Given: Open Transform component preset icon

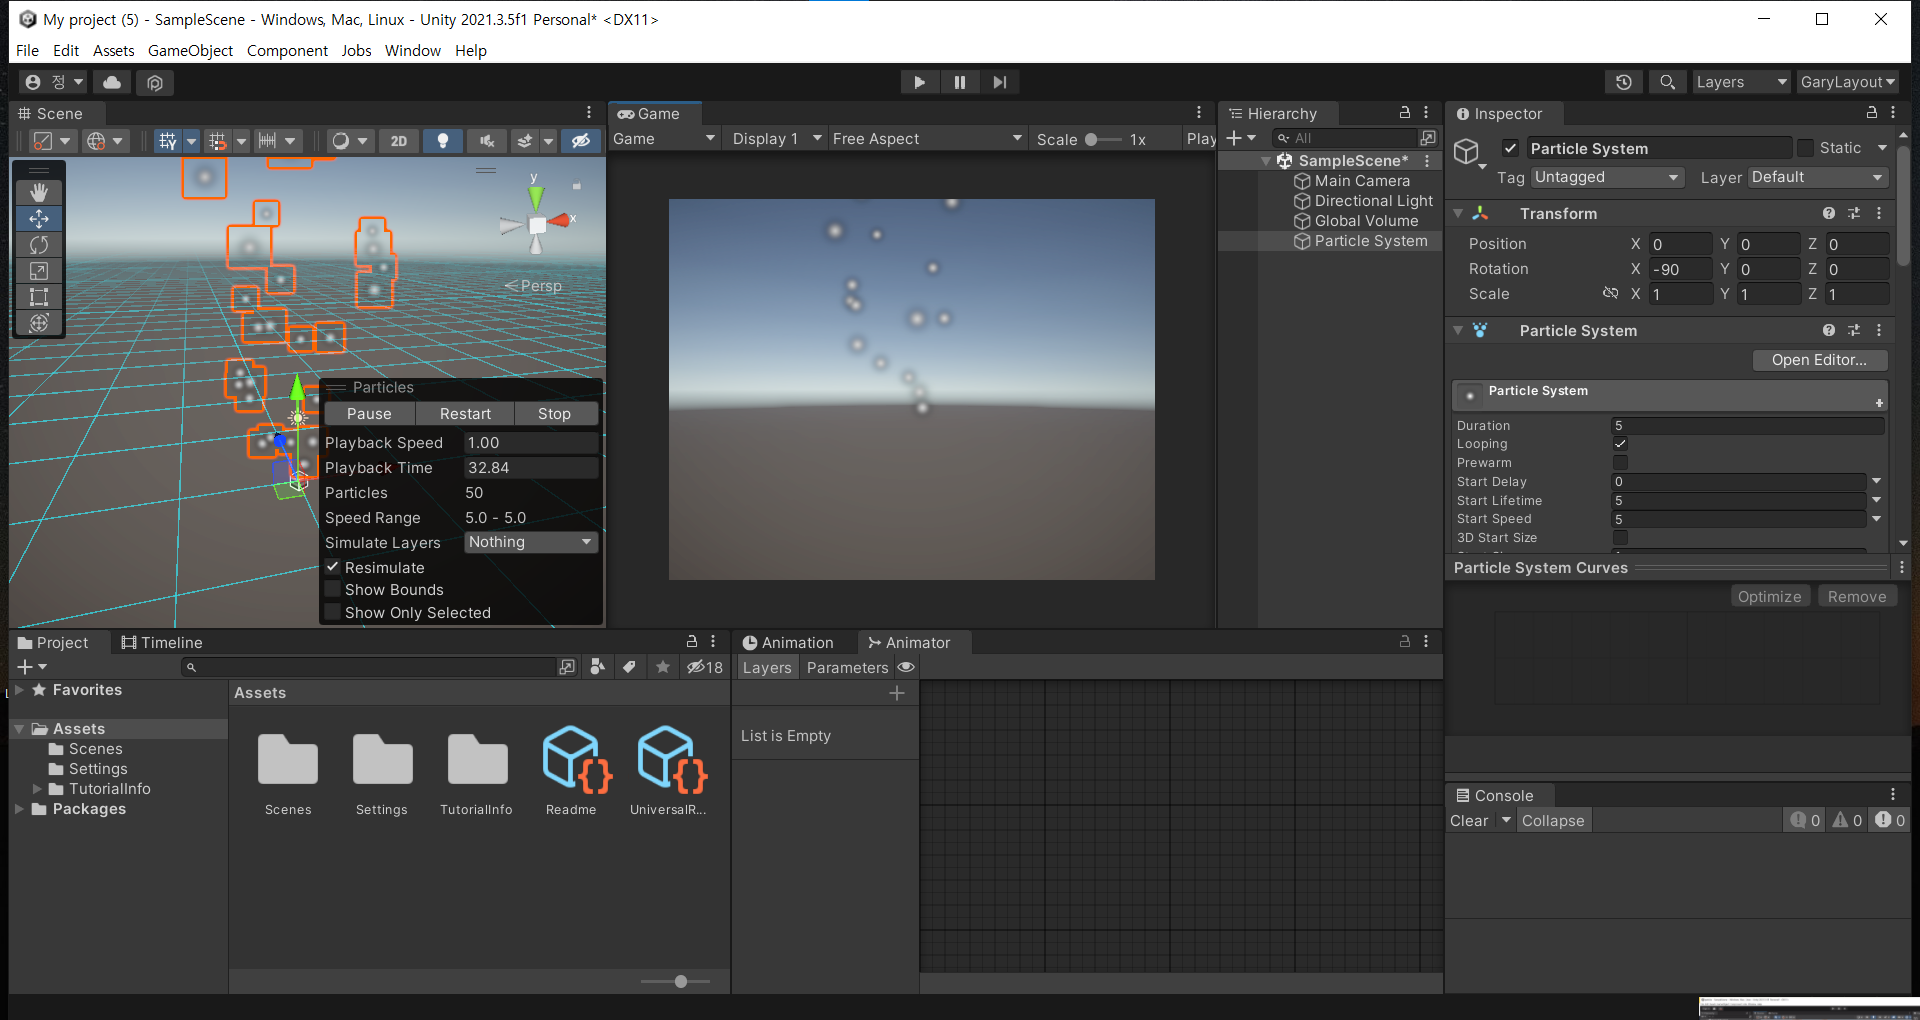Looking at the screenshot, I should [x=1853, y=213].
